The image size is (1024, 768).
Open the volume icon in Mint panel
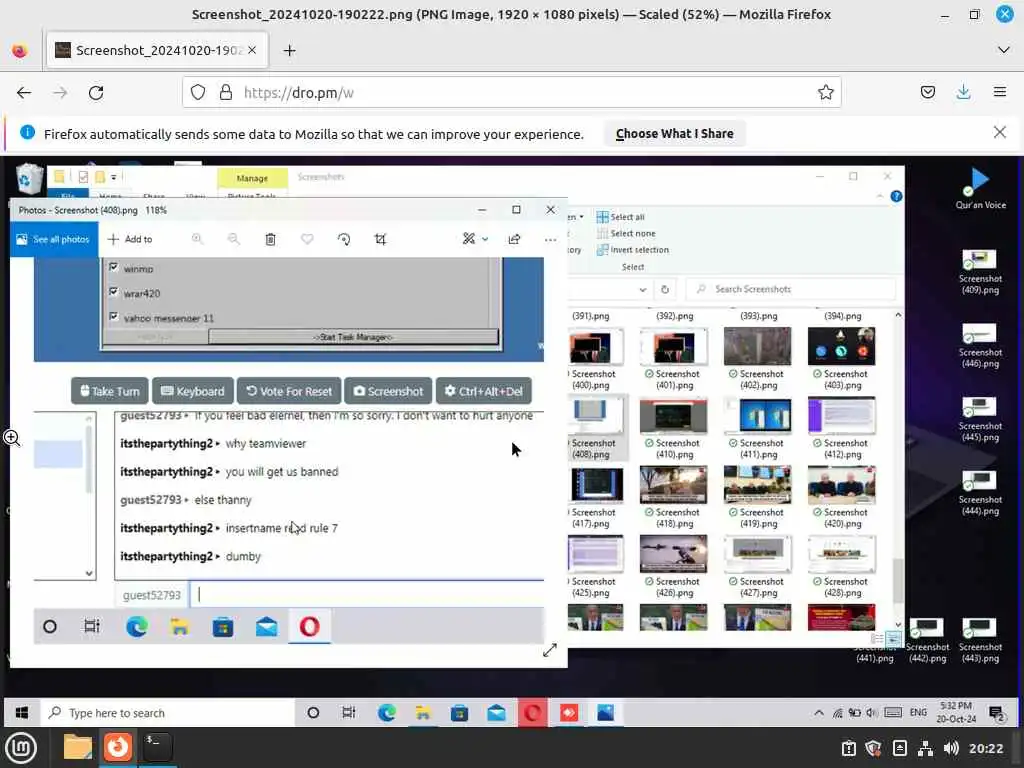pyautogui.click(x=951, y=748)
